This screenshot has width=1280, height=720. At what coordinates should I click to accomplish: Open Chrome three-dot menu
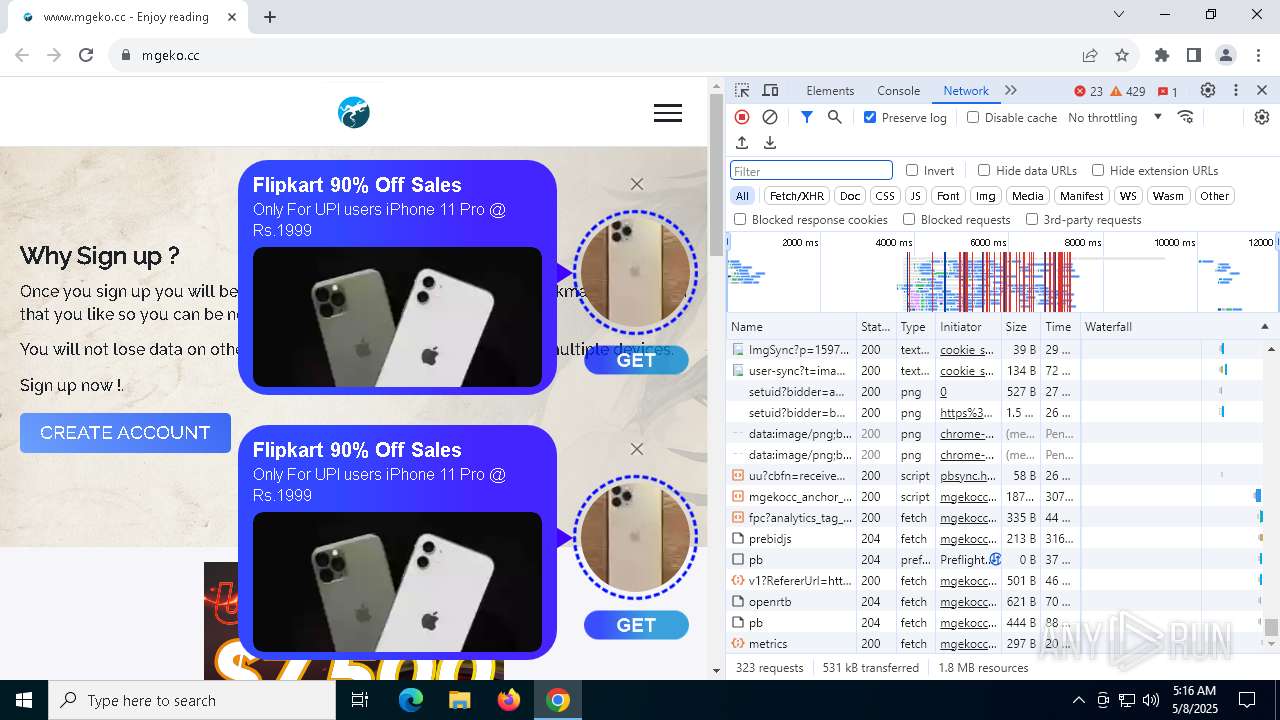click(x=1257, y=55)
